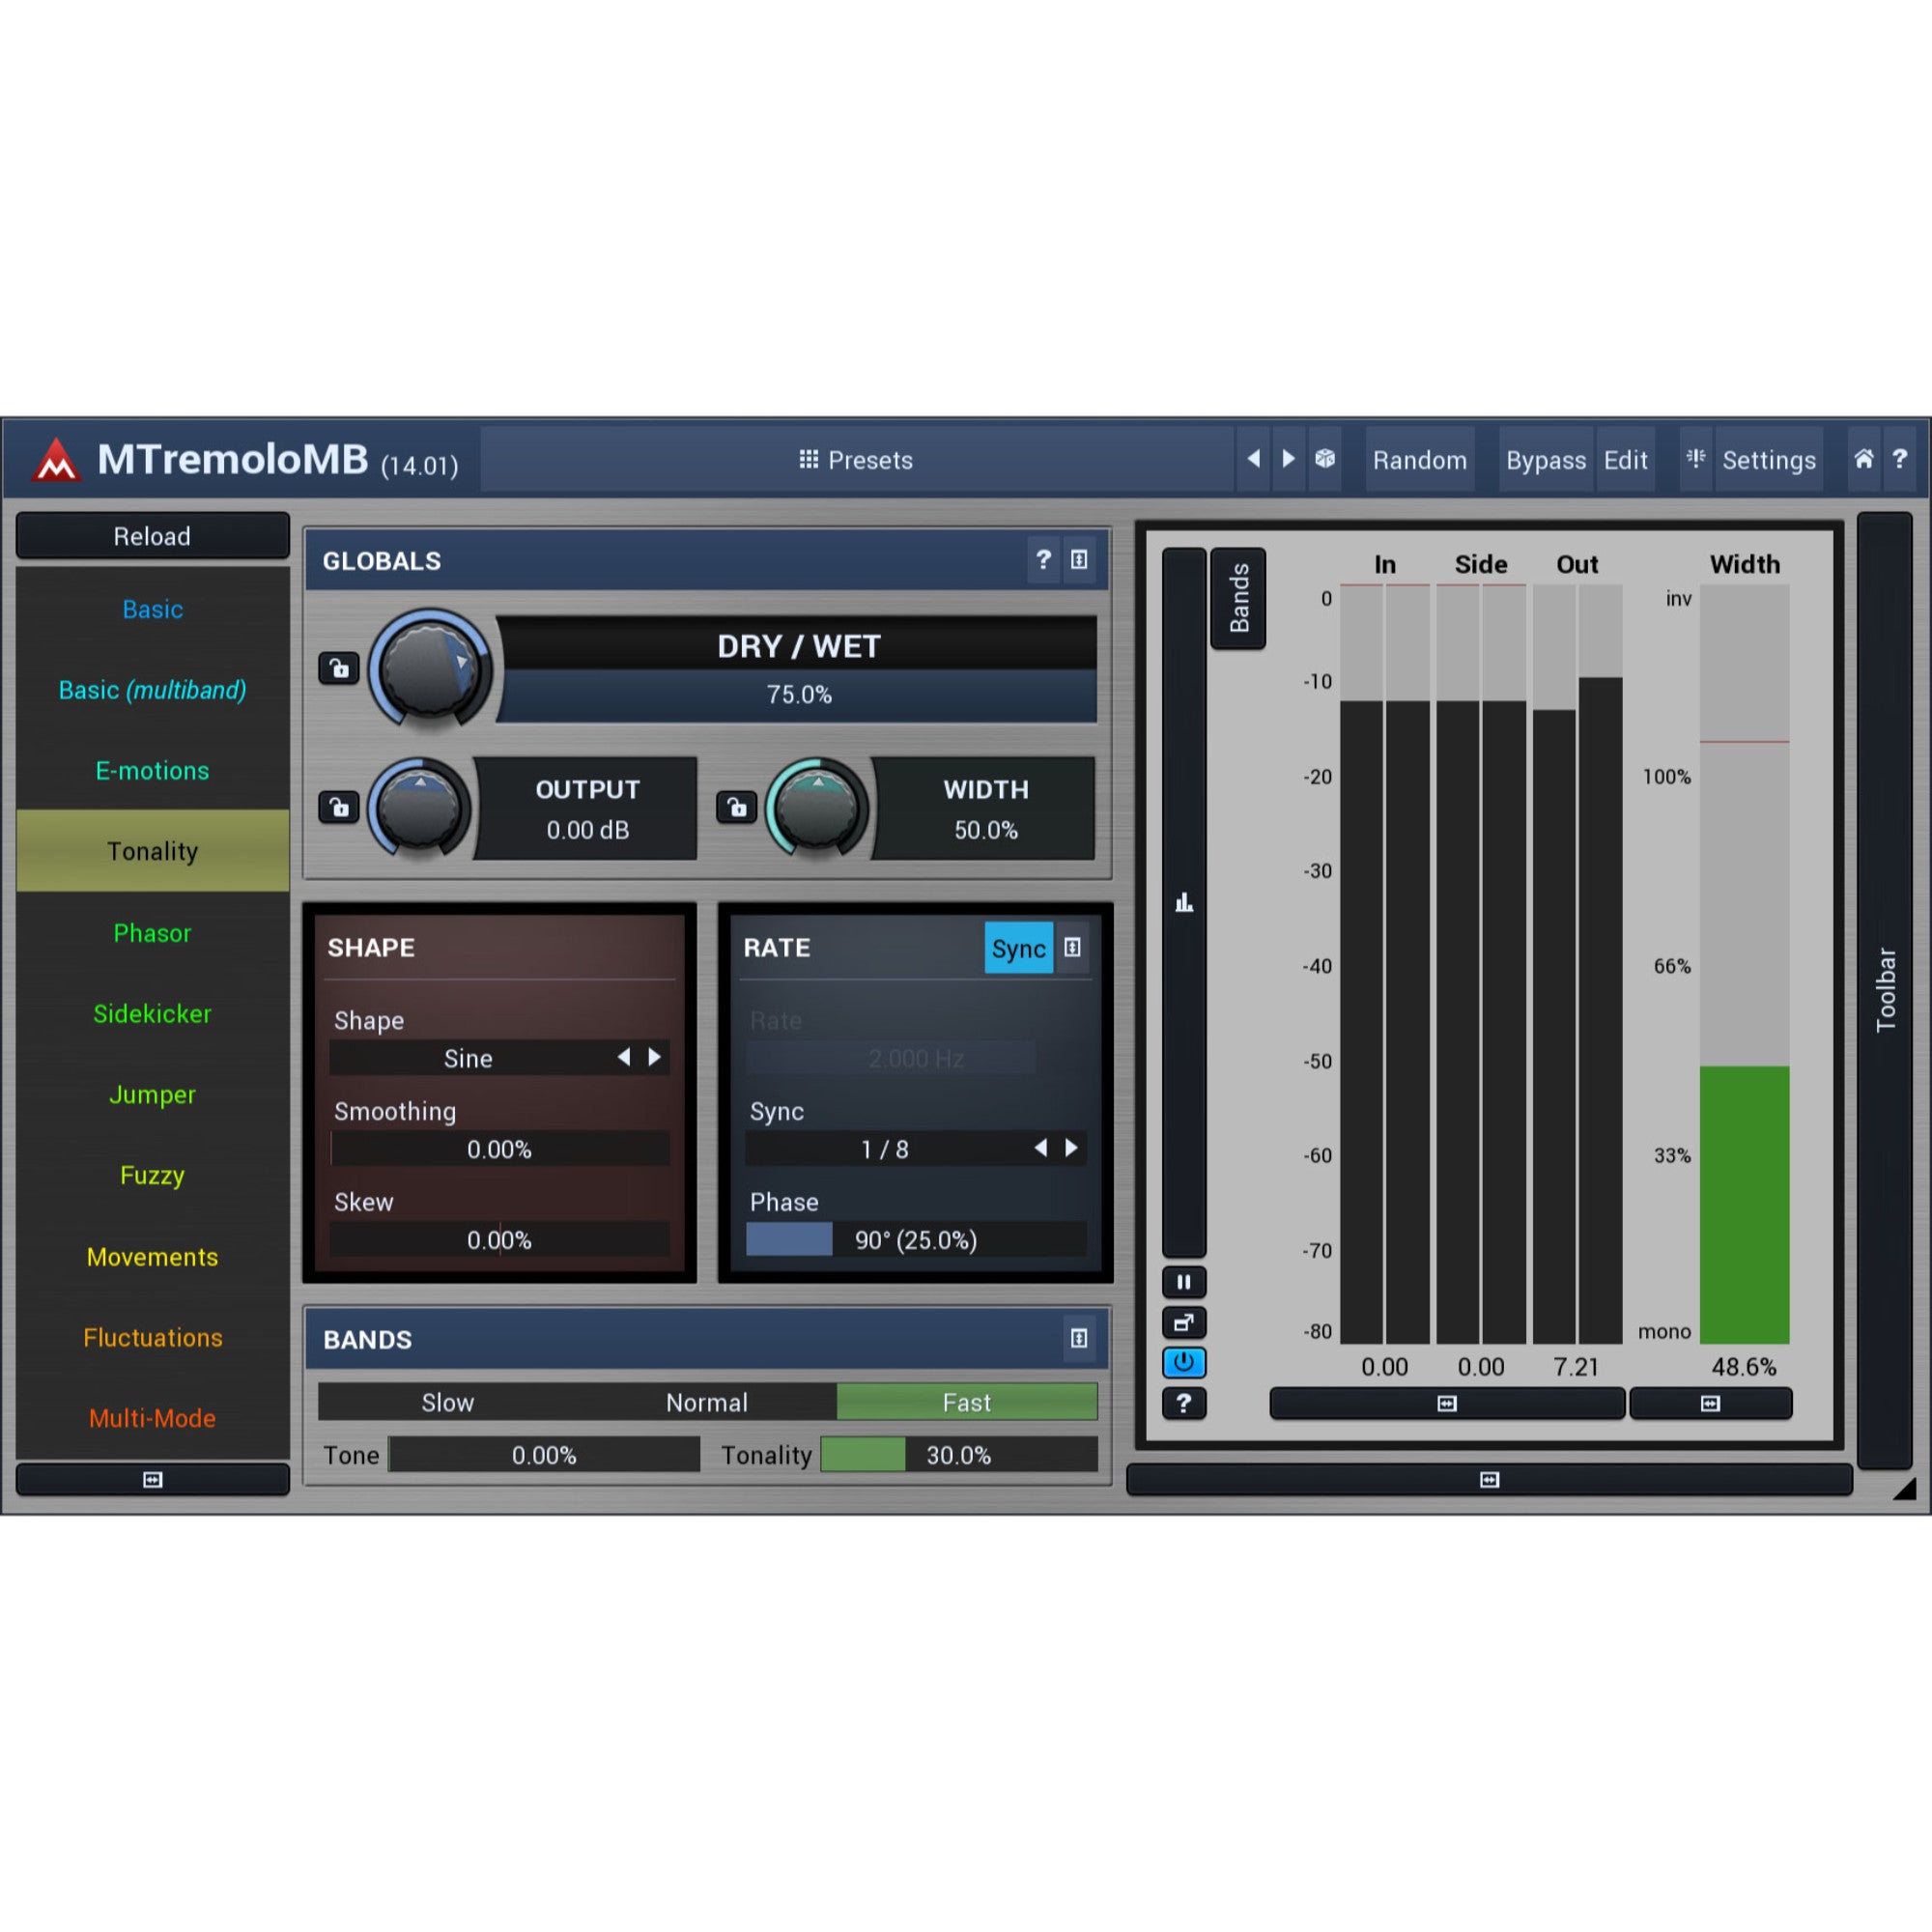
Task: Open the vertical Toolbar strip
Action: [x=1884, y=990]
